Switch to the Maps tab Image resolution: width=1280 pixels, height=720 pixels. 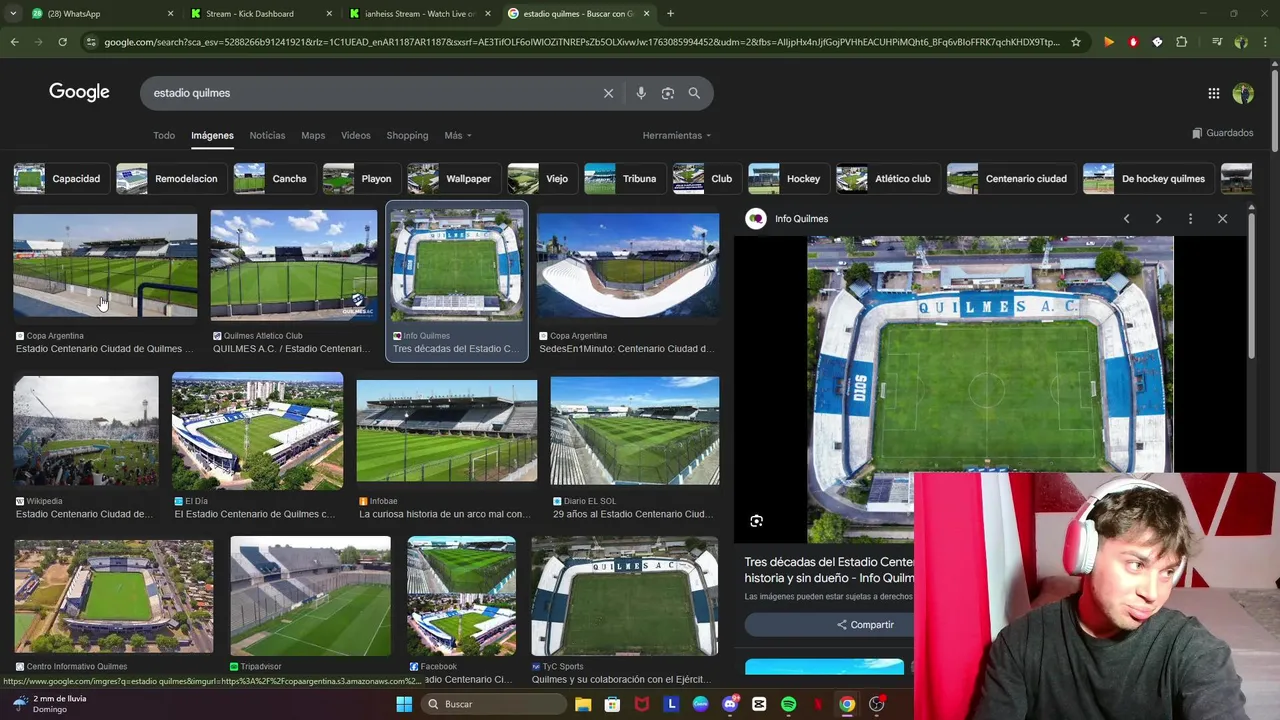313,135
